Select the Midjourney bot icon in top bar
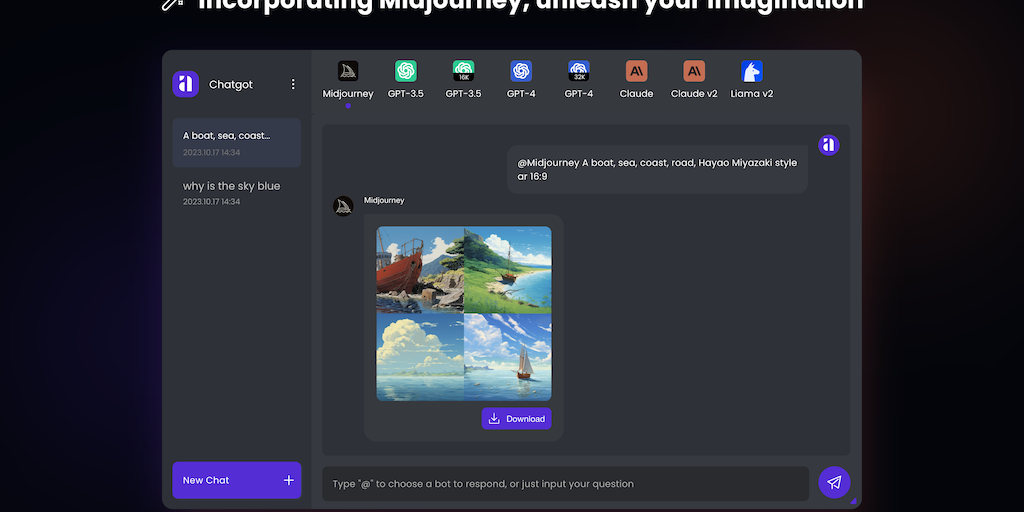This screenshot has width=1024, height=512. tap(348, 72)
